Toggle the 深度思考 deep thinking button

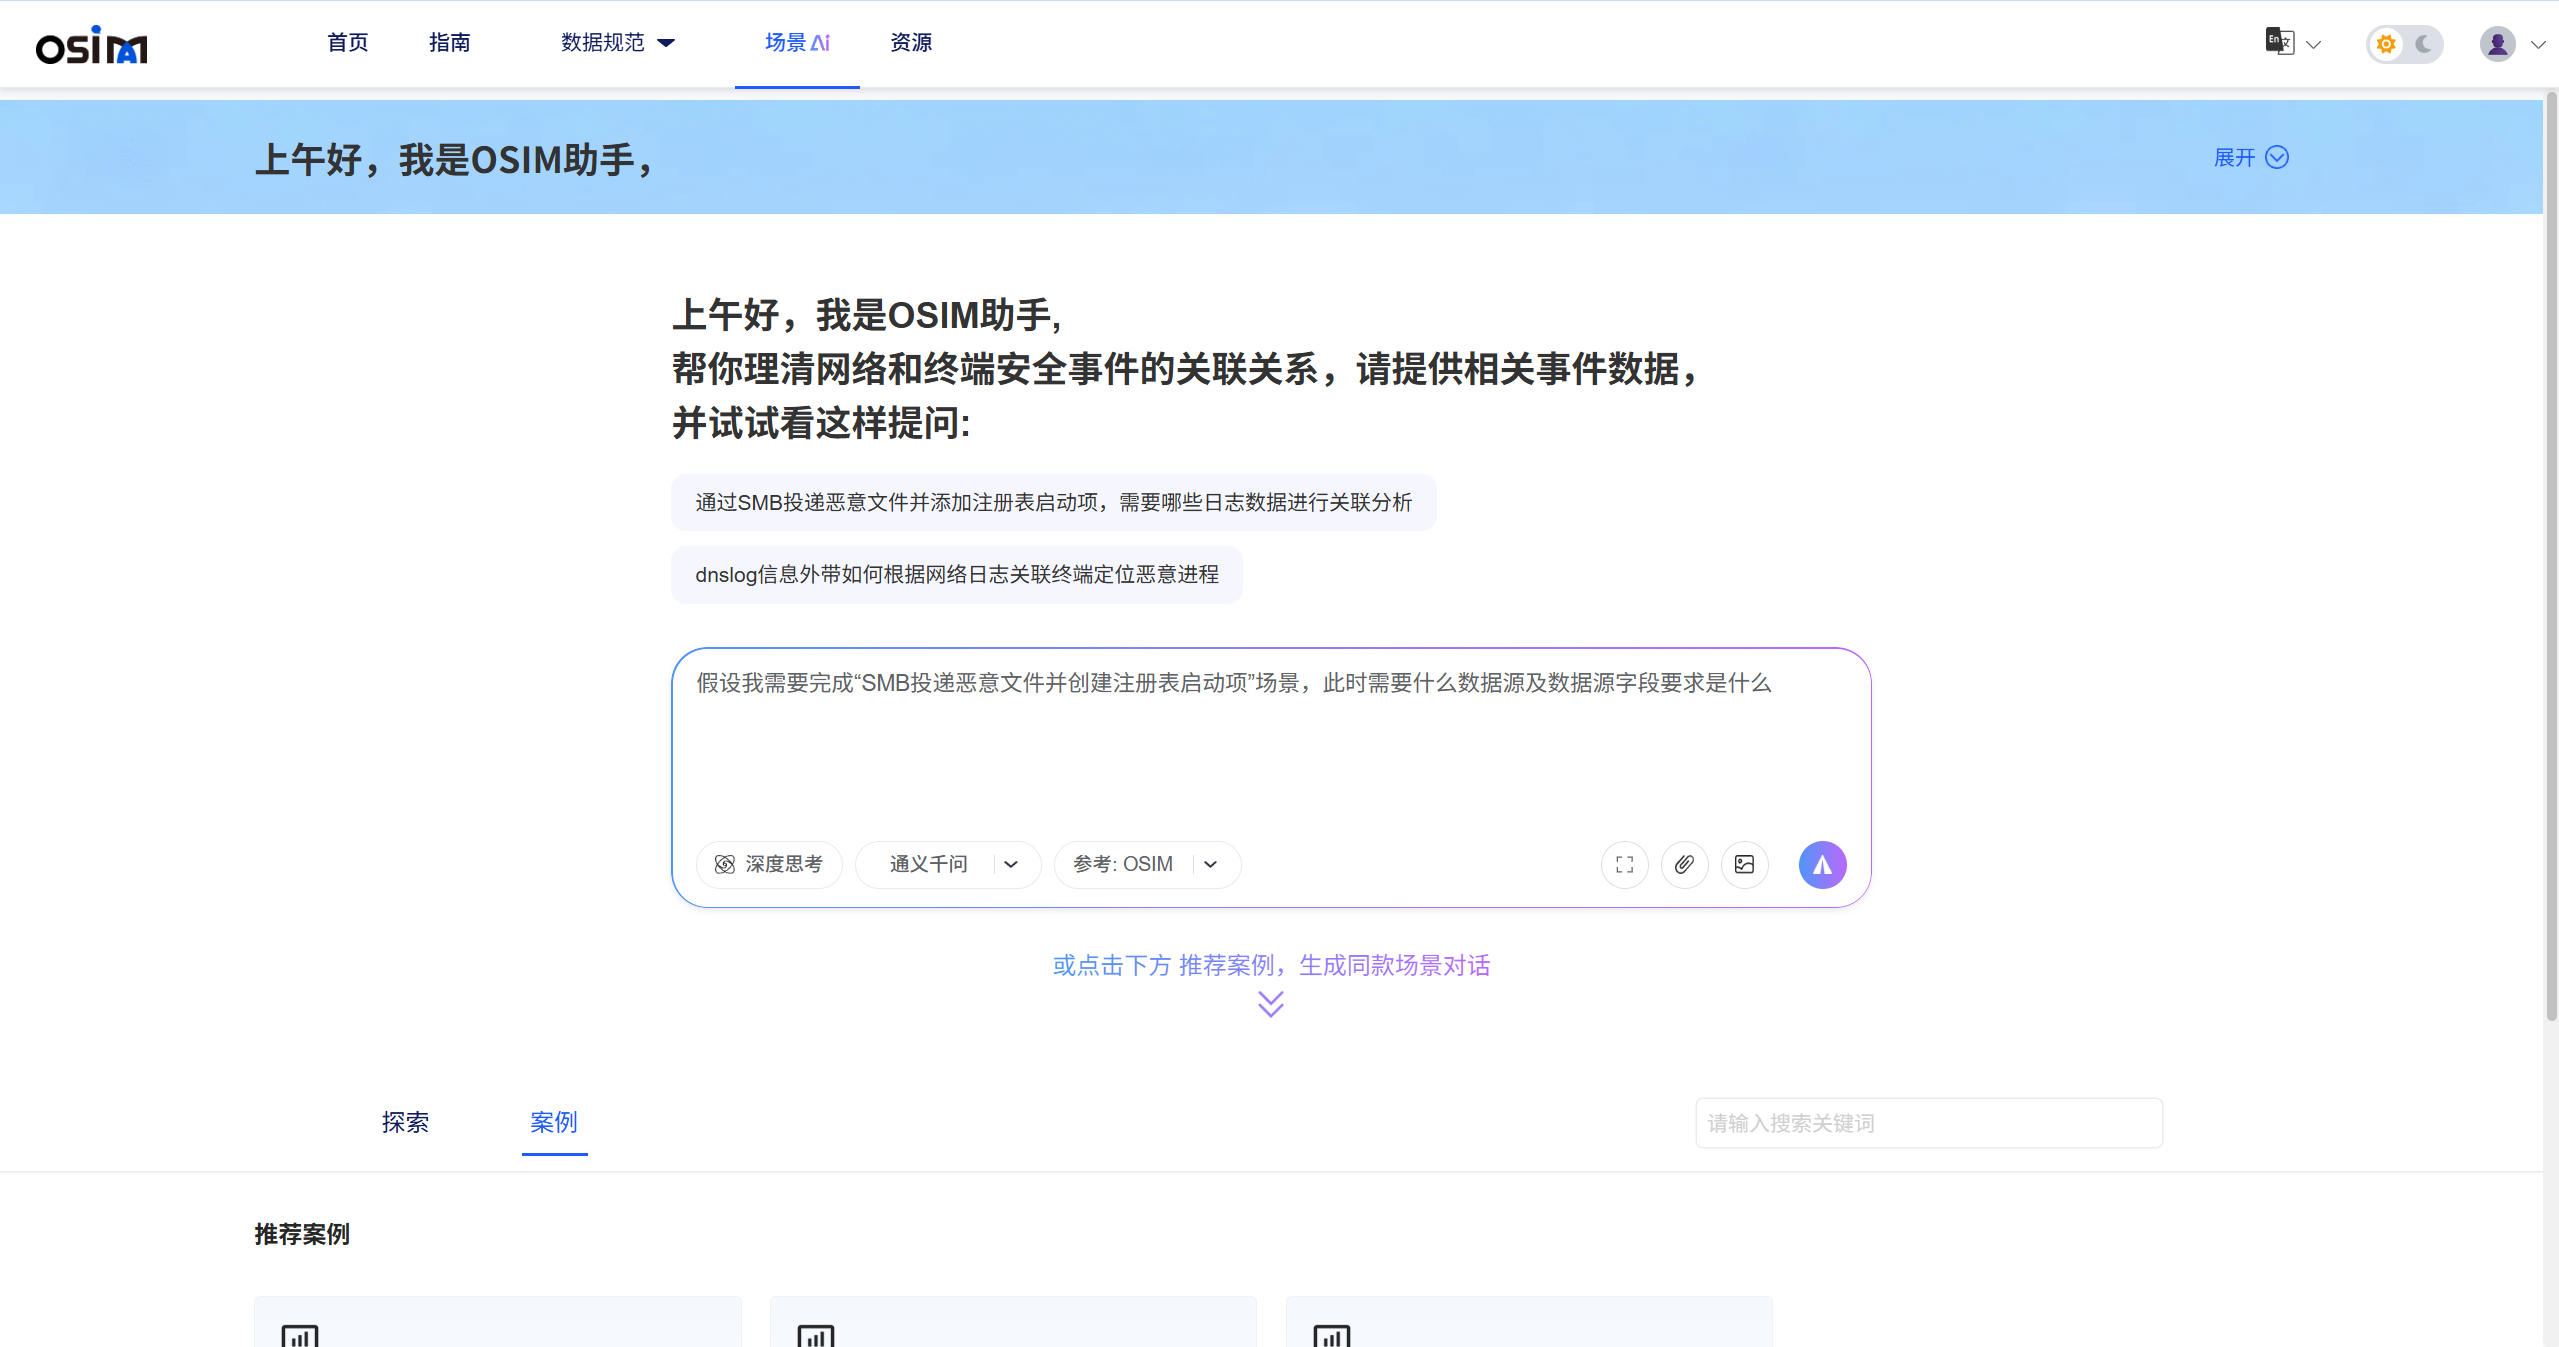tap(769, 864)
